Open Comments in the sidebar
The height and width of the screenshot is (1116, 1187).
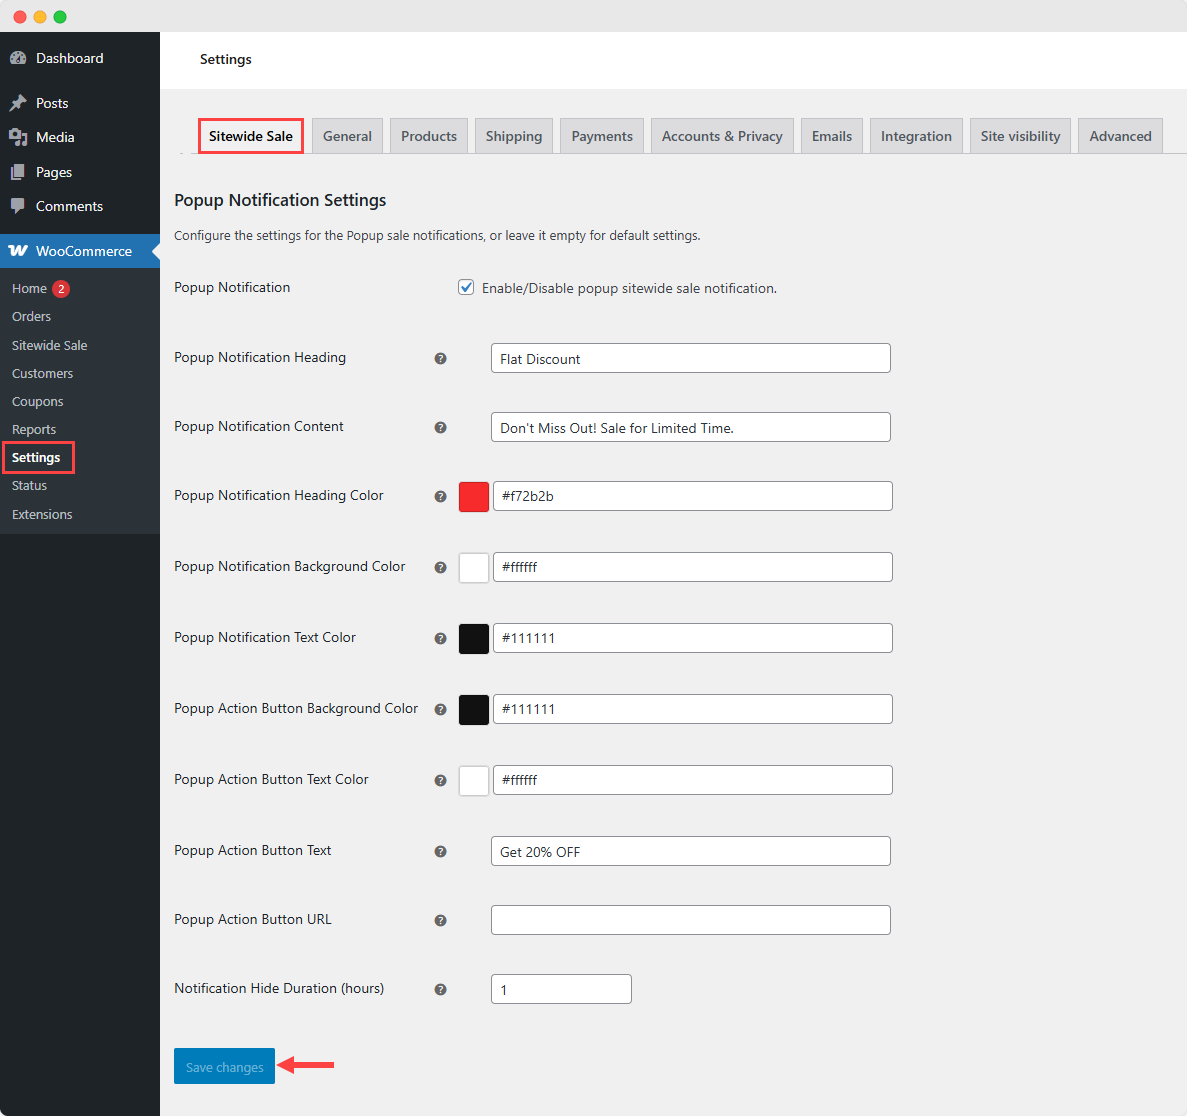pos(69,206)
